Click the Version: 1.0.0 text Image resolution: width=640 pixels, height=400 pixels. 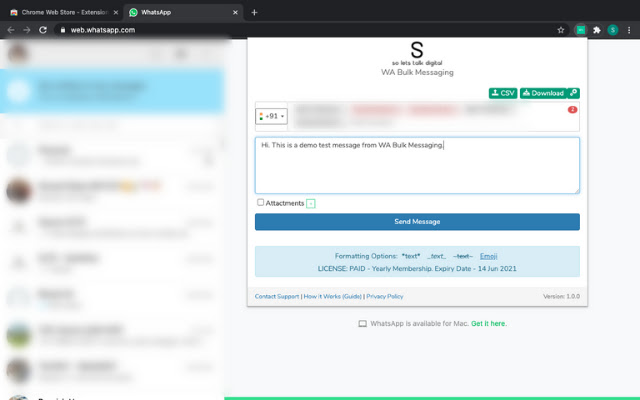click(561, 296)
